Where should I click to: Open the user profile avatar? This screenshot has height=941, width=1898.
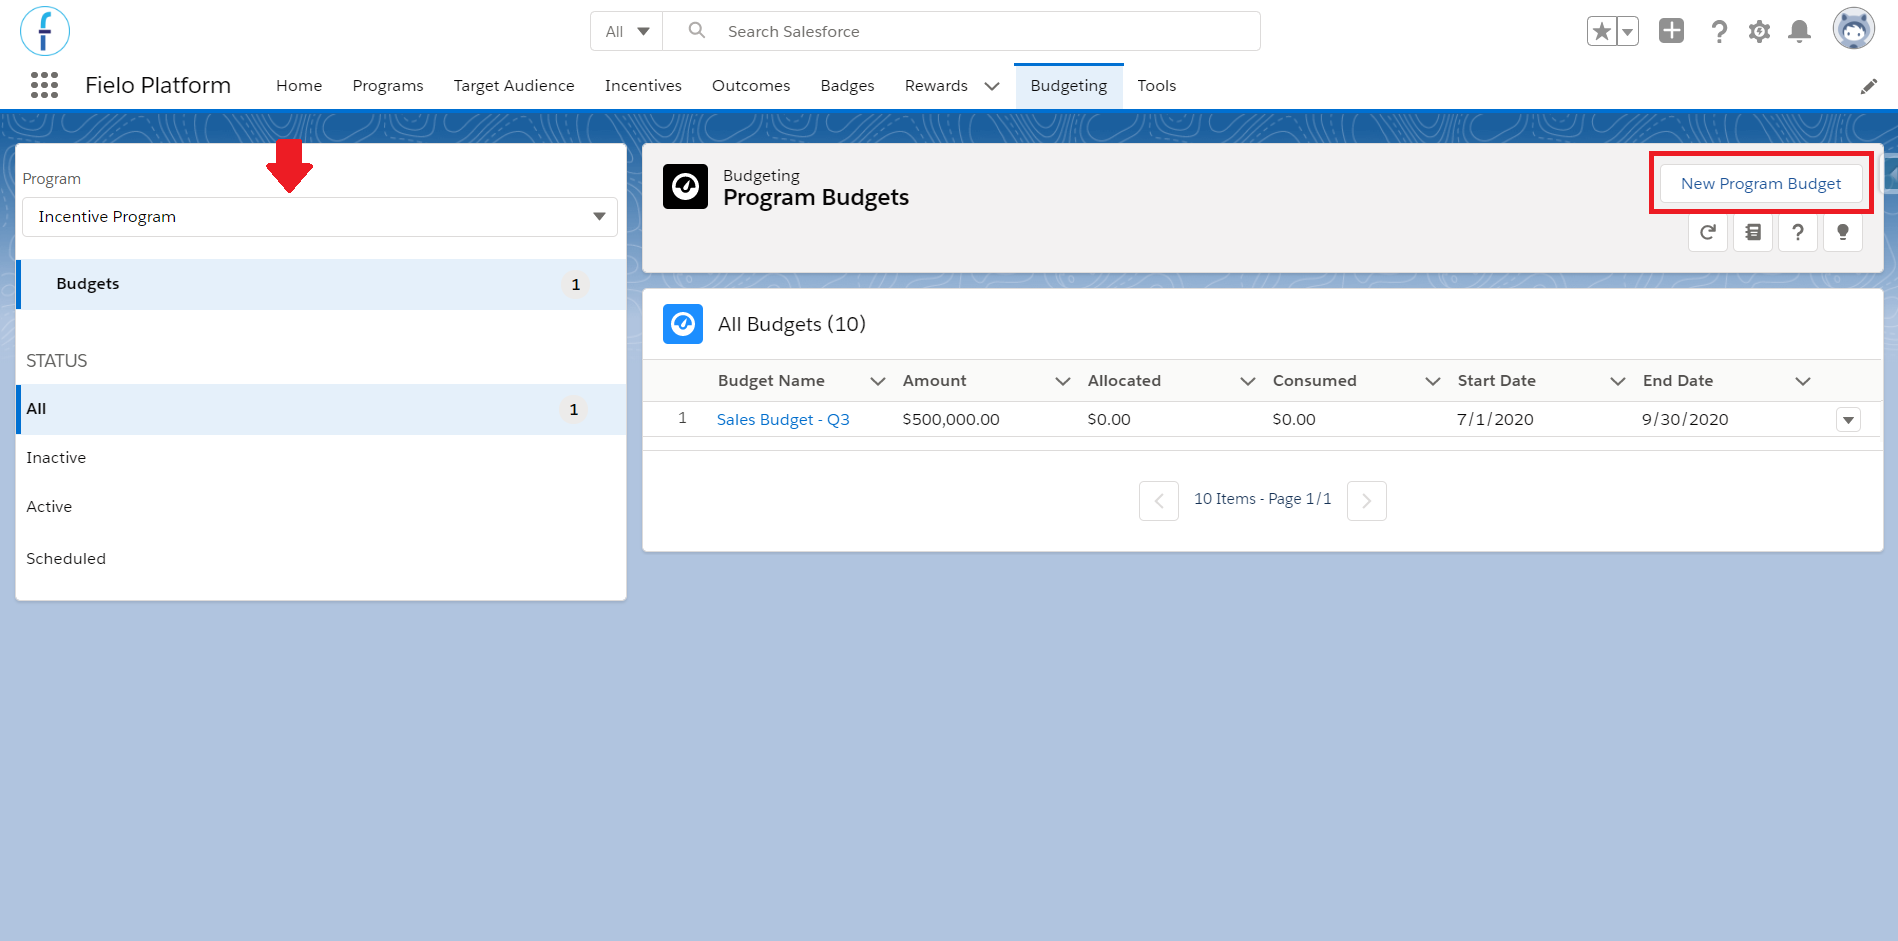tap(1853, 29)
